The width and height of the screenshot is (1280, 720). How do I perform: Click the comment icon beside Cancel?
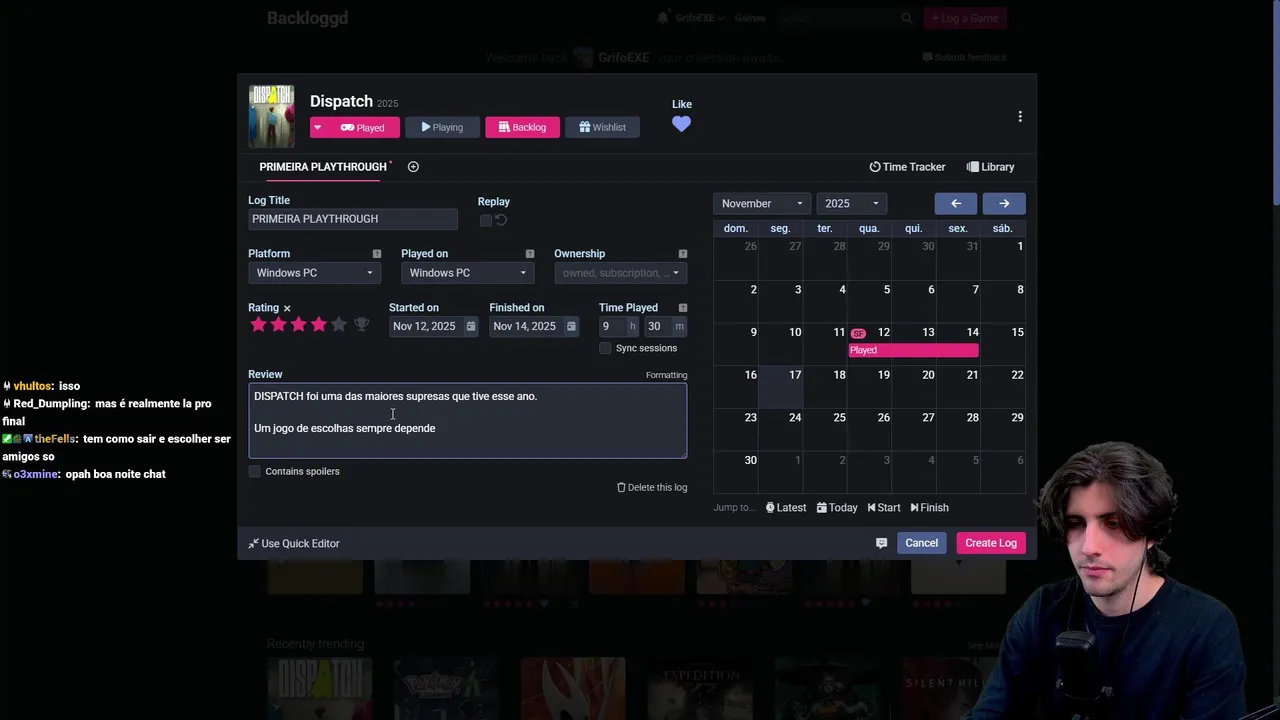click(x=881, y=543)
